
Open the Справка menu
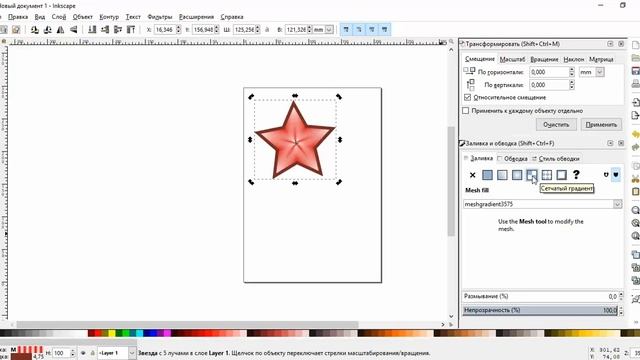coord(232,17)
